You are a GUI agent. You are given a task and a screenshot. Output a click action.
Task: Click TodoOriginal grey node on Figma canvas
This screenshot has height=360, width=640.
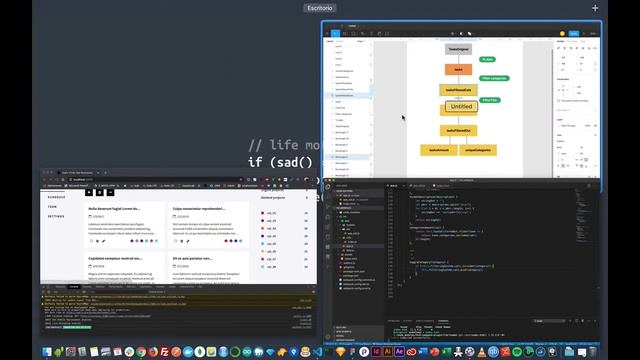point(458,49)
